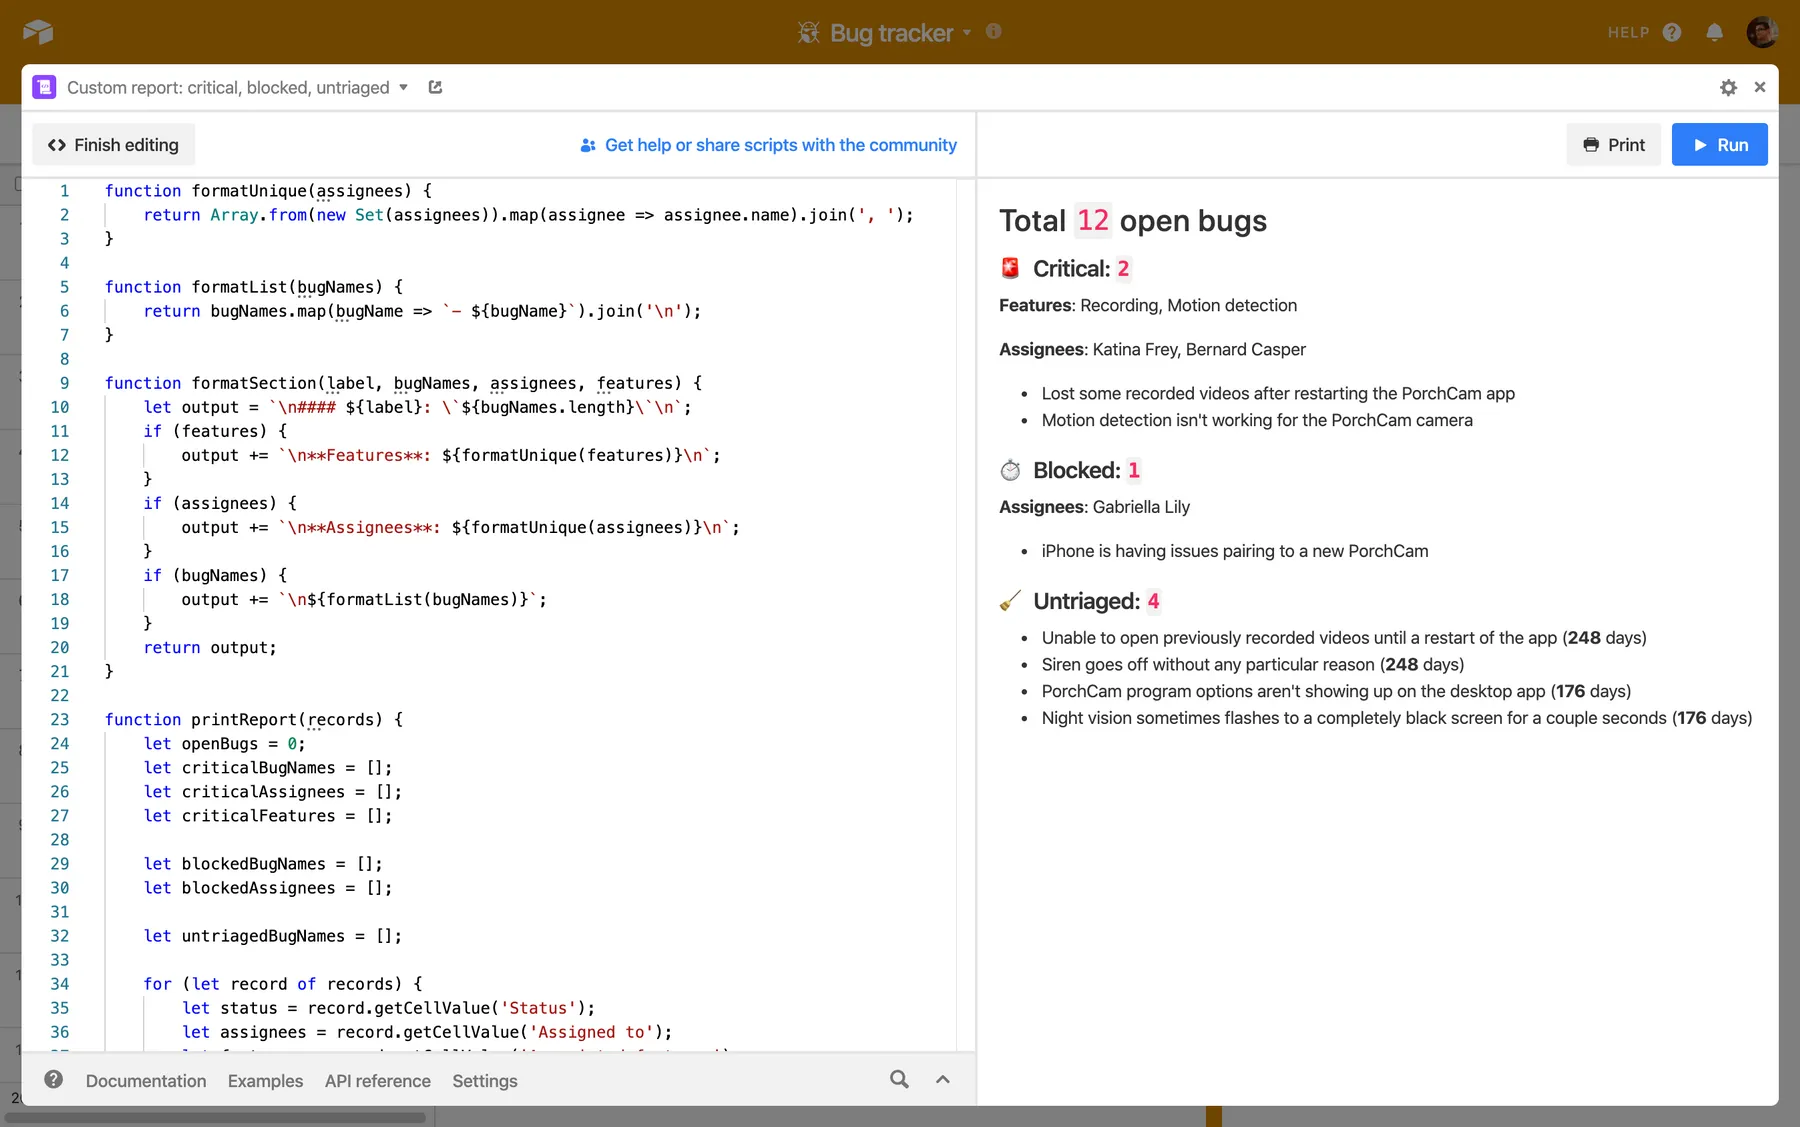Viewport: 1800px width, 1127px height.
Task: Open the report in a new window
Action: (x=435, y=87)
